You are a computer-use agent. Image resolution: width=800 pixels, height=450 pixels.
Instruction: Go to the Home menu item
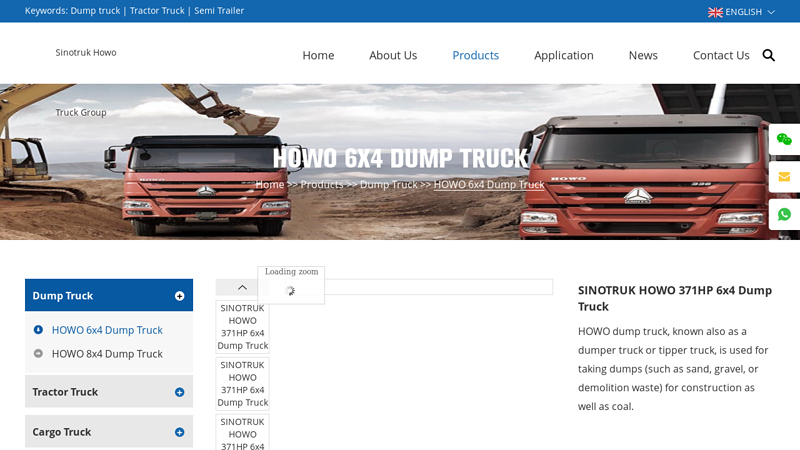click(318, 55)
